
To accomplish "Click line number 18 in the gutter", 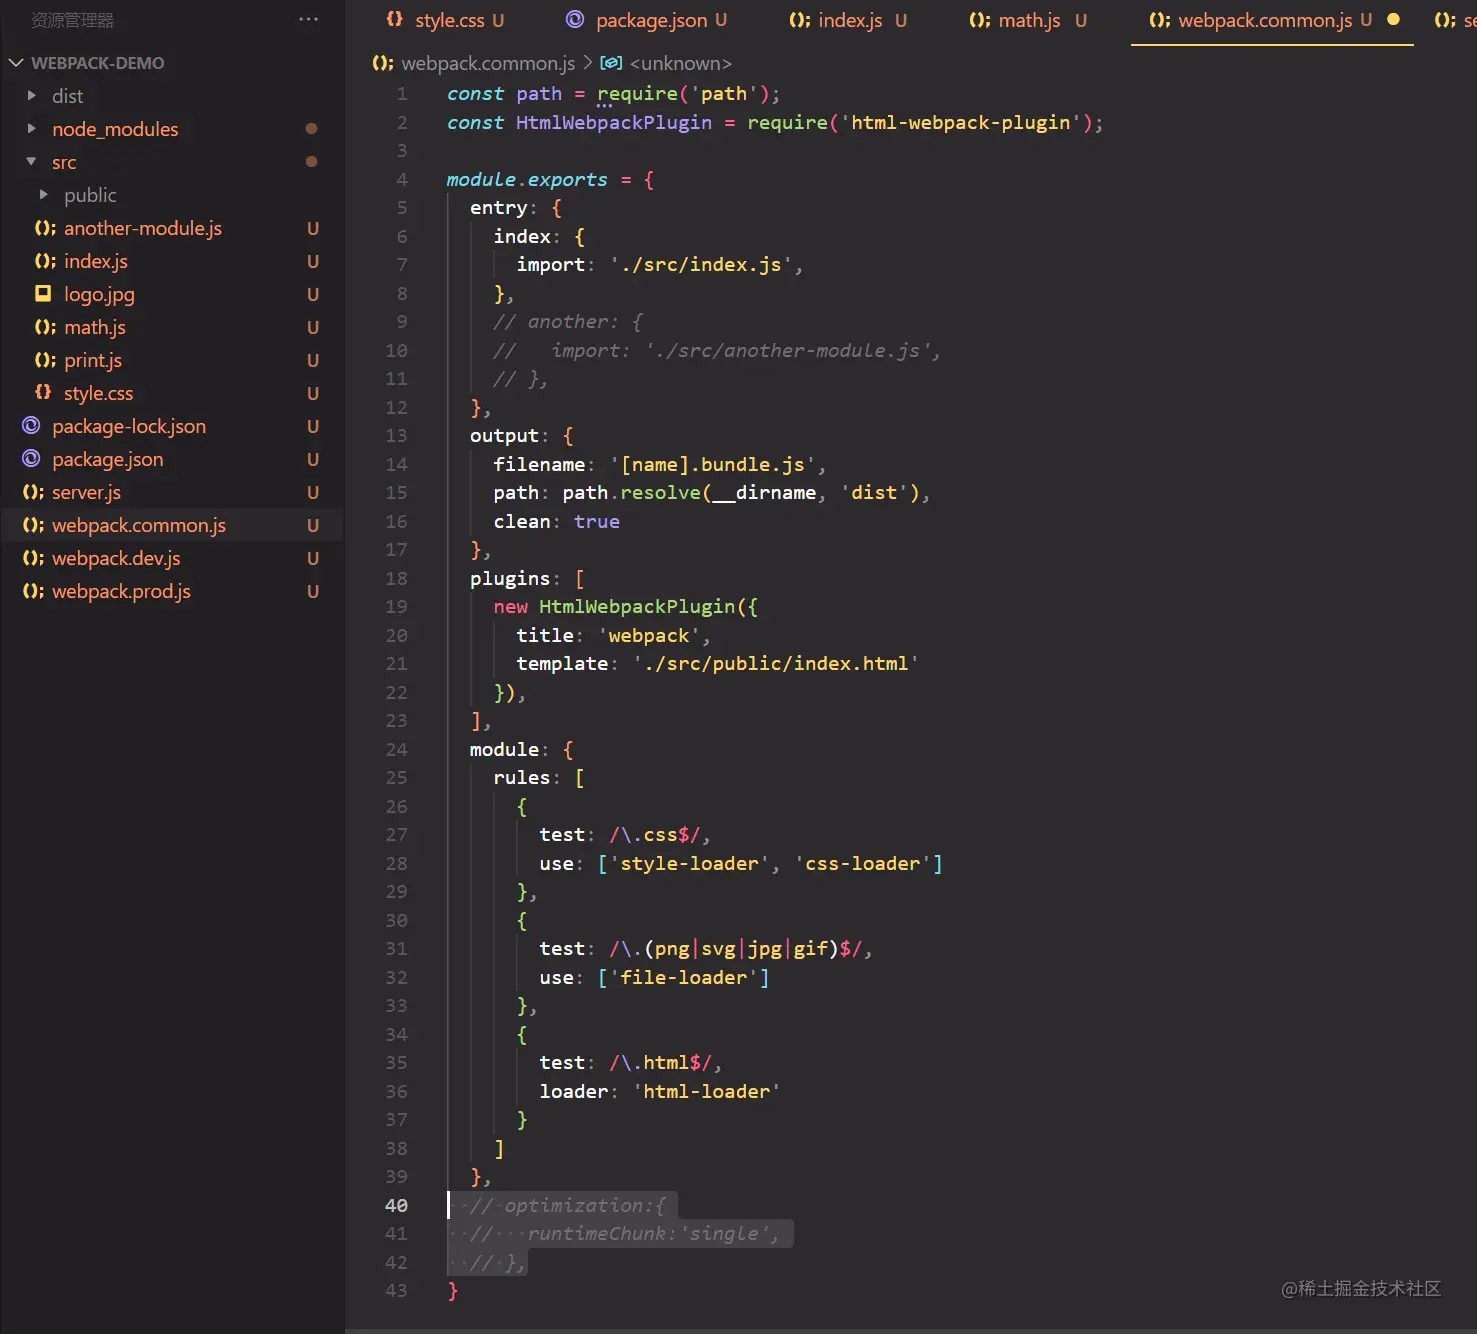I will (x=396, y=578).
